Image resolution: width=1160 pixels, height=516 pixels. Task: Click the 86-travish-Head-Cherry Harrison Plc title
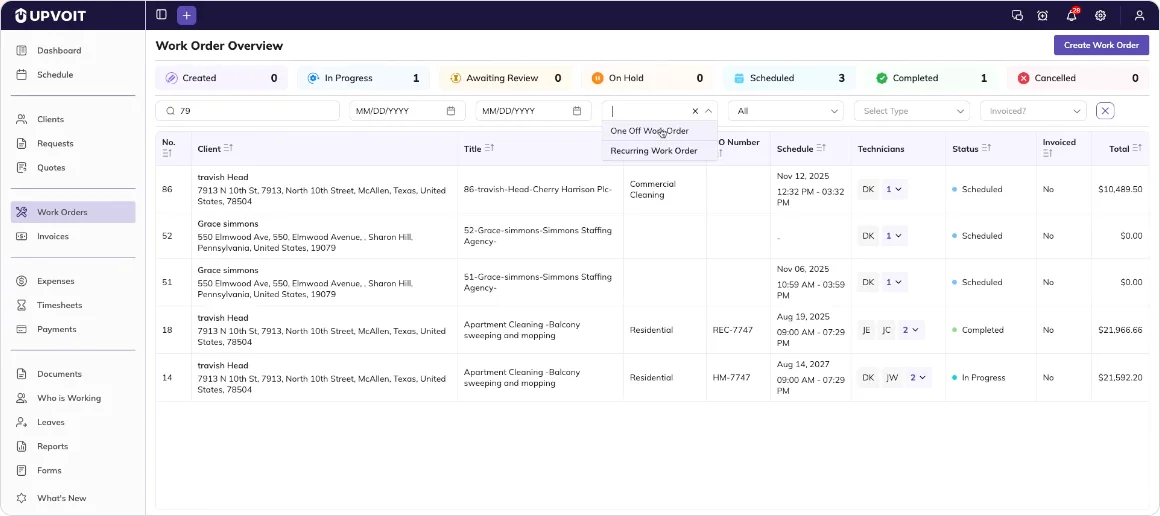(x=538, y=190)
